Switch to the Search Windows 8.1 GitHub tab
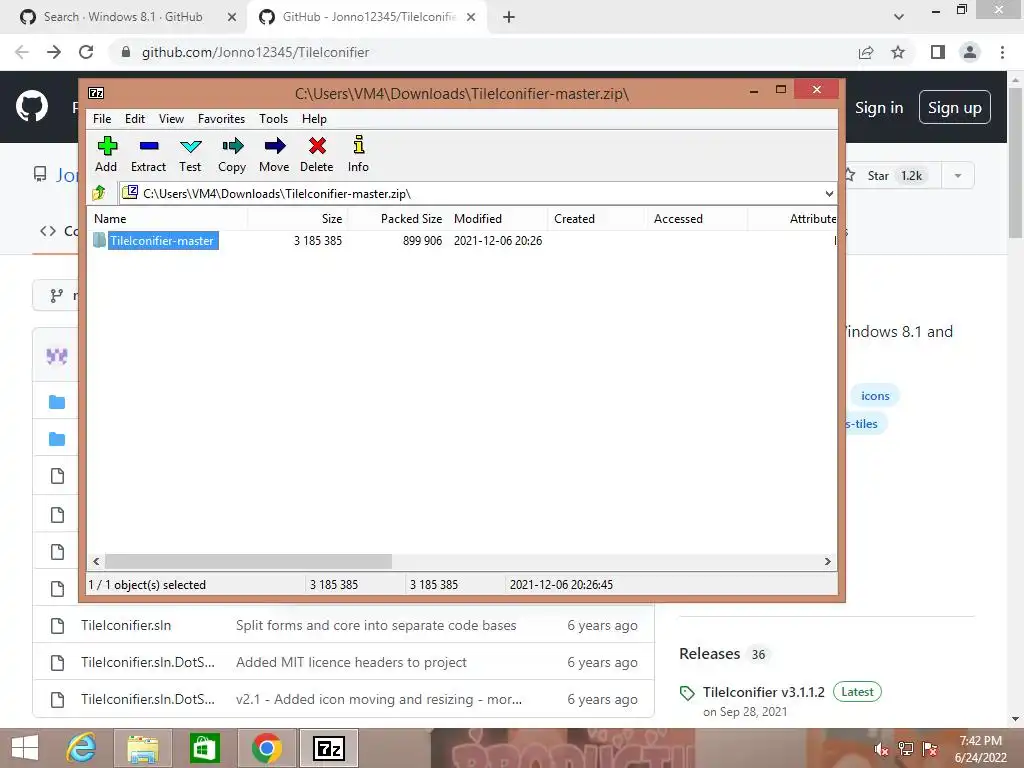This screenshot has height=768, width=1024. pyautogui.click(x=123, y=17)
